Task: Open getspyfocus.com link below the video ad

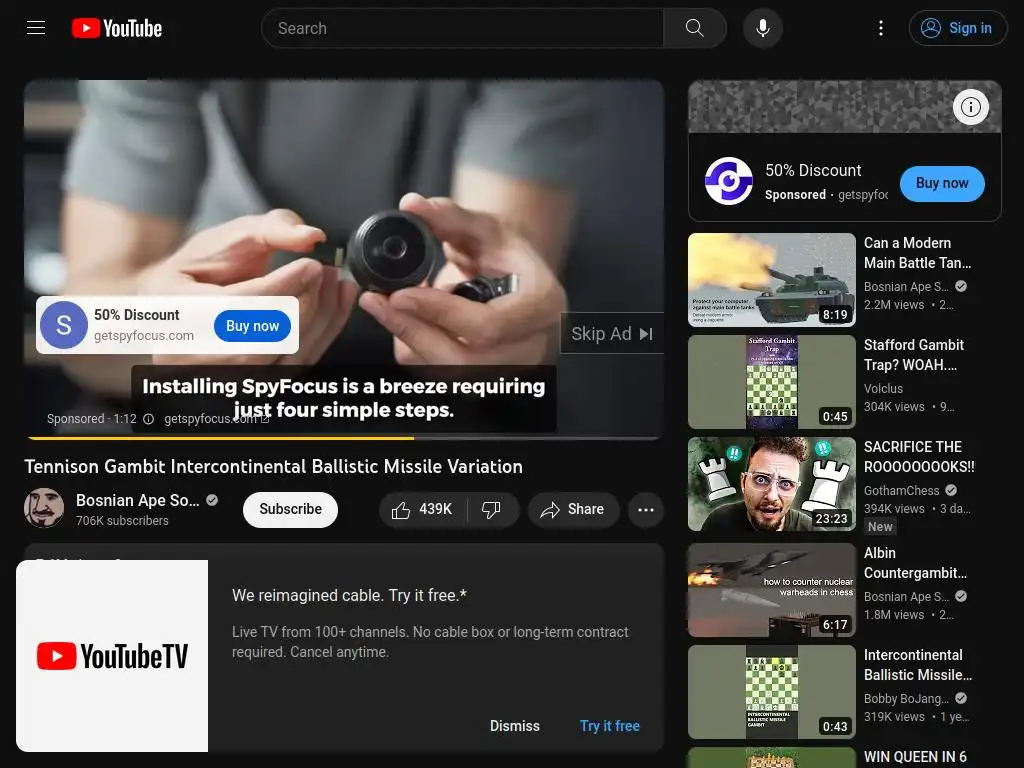Action: pos(216,419)
